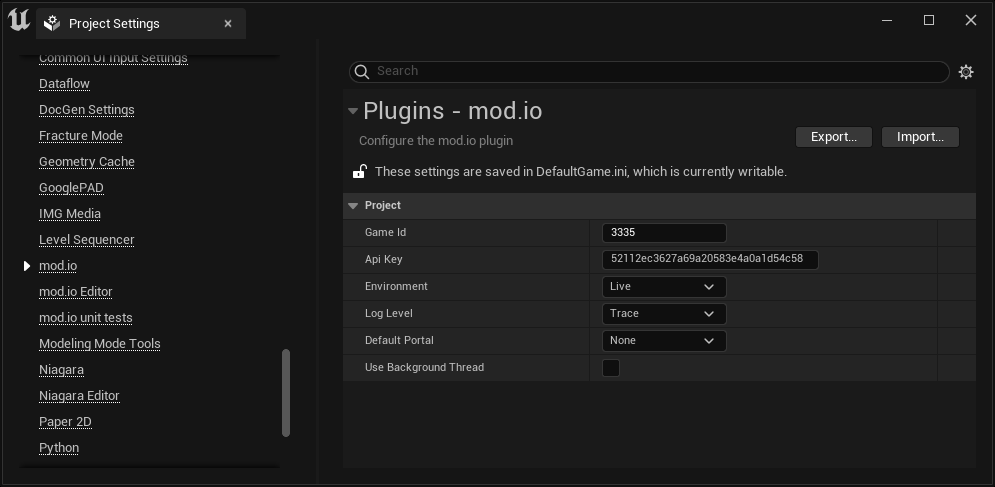Screen dimensions: 995x487
Task: Click the Use Background Thread label
Action: (425, 368)
